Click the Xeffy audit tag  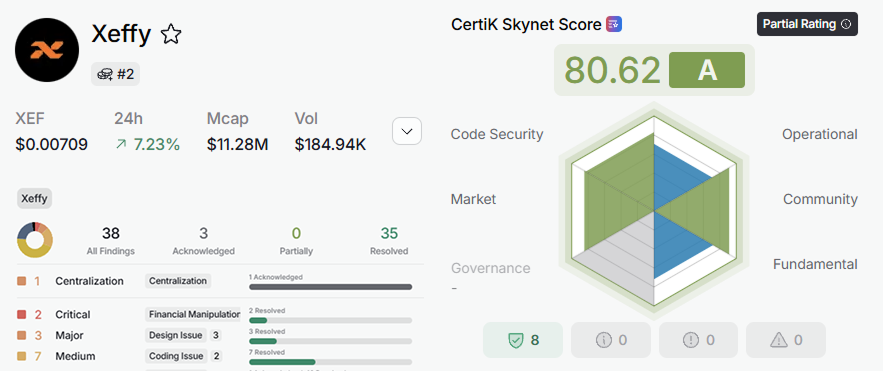(x=34, y=199)
